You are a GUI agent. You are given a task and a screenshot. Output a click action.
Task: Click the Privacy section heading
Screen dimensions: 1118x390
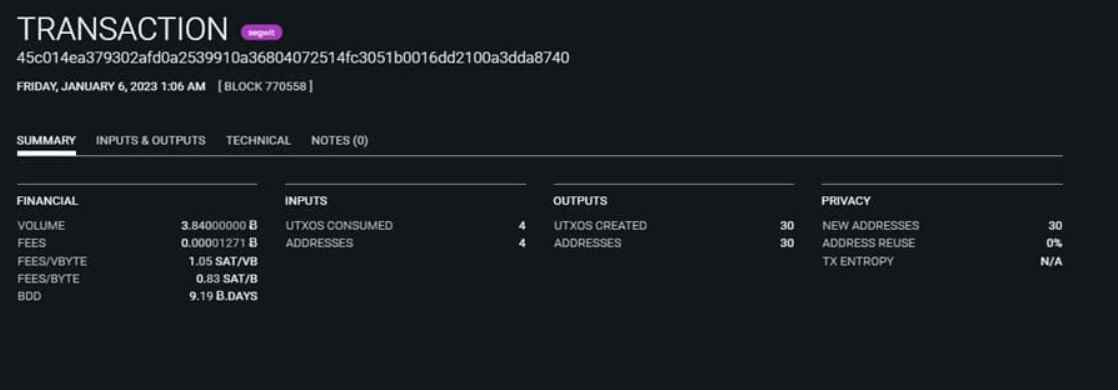[x=846, y=201]
